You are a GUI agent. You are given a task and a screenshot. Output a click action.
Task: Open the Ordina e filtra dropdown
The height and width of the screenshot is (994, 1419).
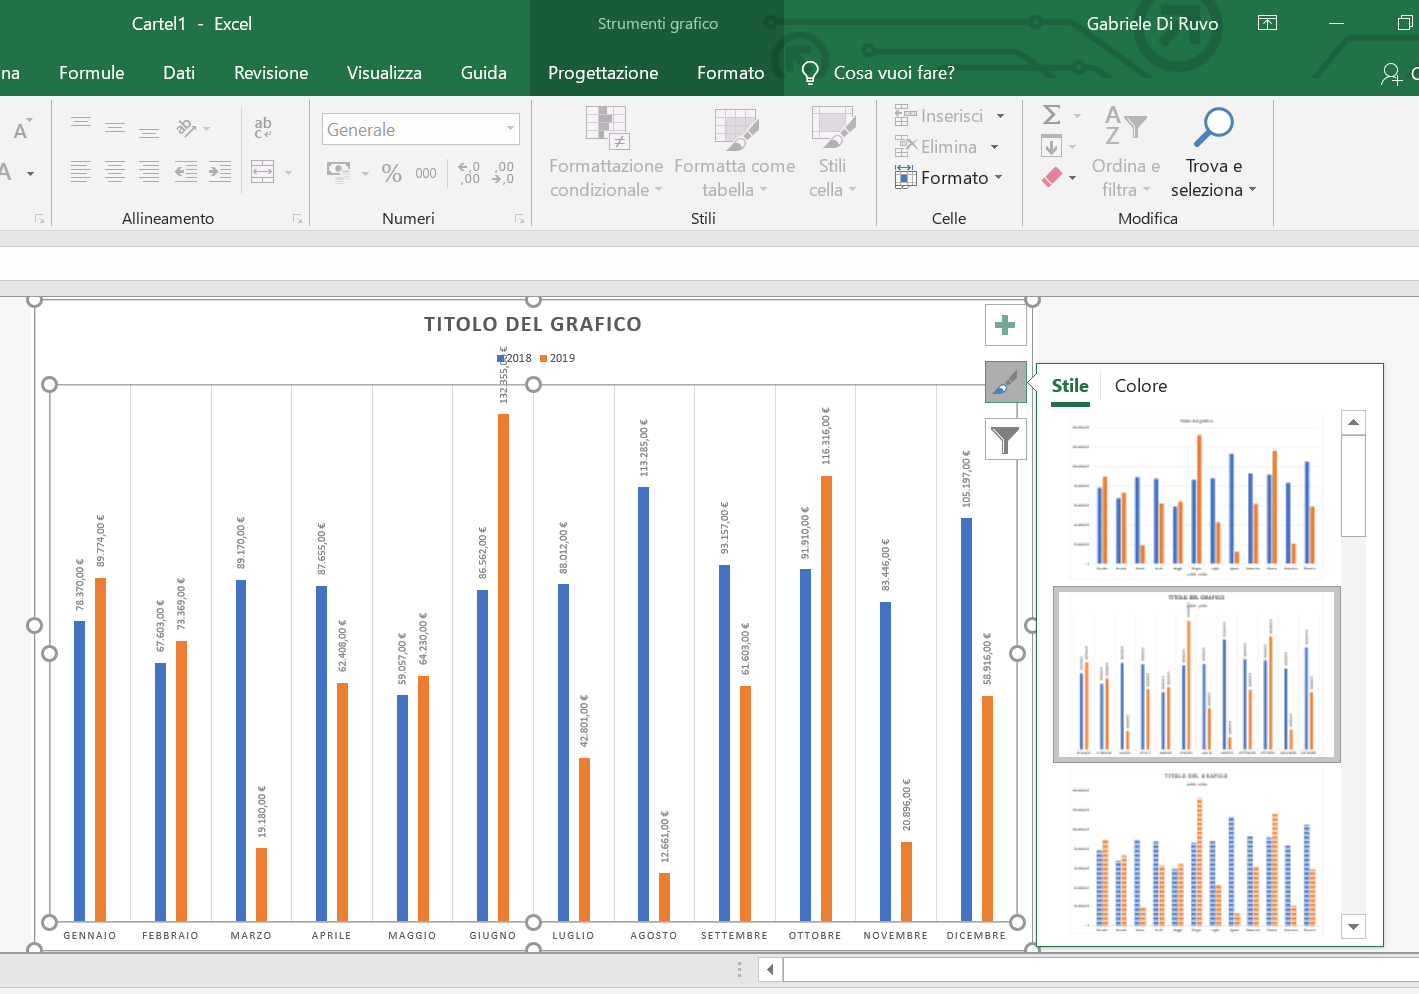click(1126, 152)
